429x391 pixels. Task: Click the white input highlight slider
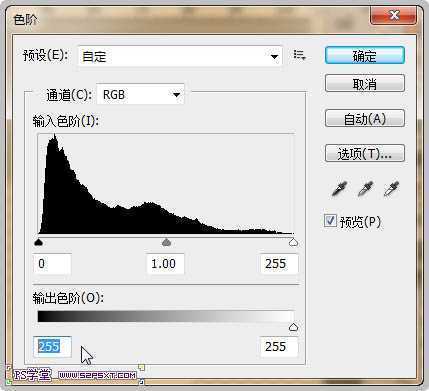(x=293, y=242)
